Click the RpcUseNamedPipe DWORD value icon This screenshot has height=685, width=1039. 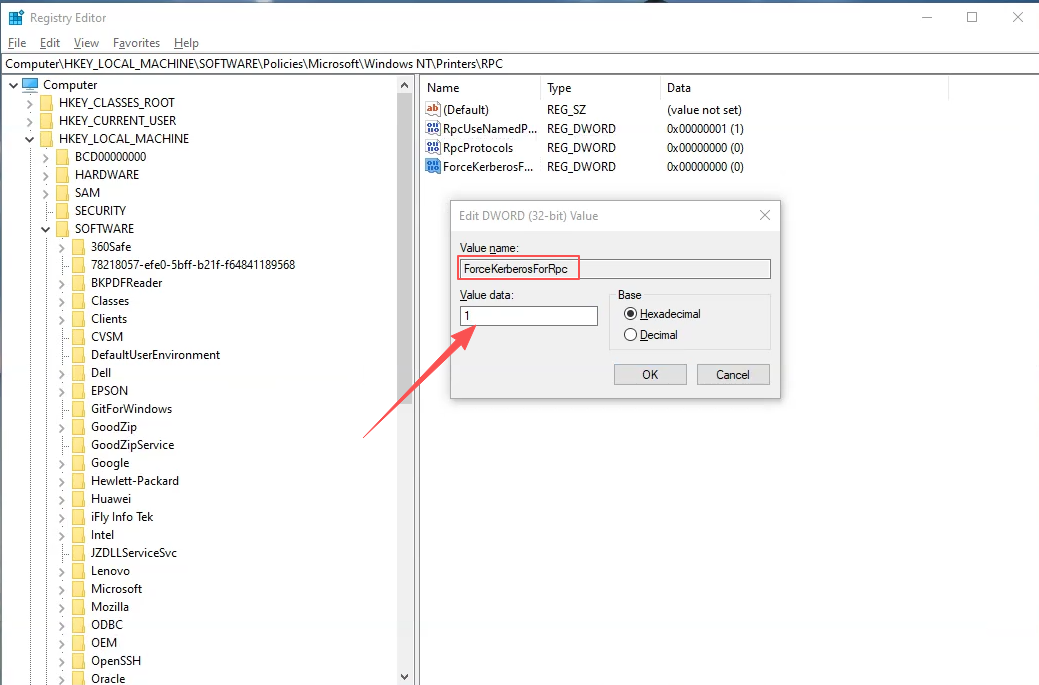coord(433,129)
